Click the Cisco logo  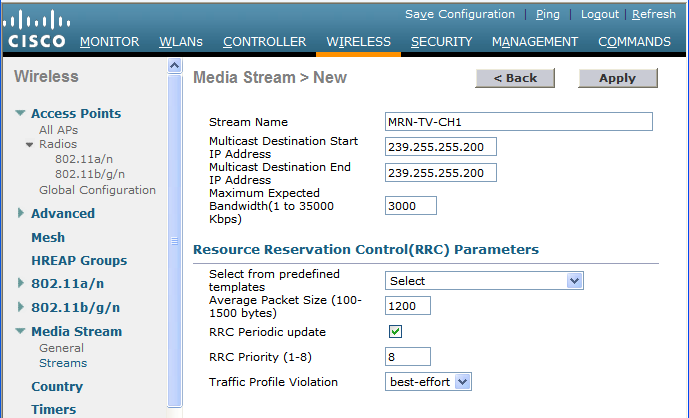[x=37, y=30]
